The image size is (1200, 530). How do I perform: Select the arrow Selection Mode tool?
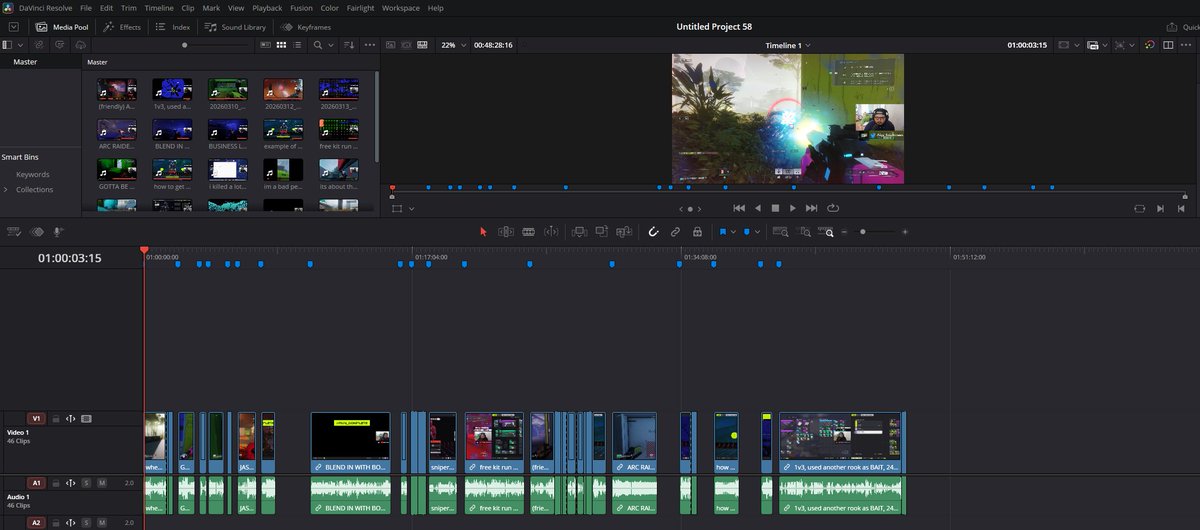pos(483,231)
